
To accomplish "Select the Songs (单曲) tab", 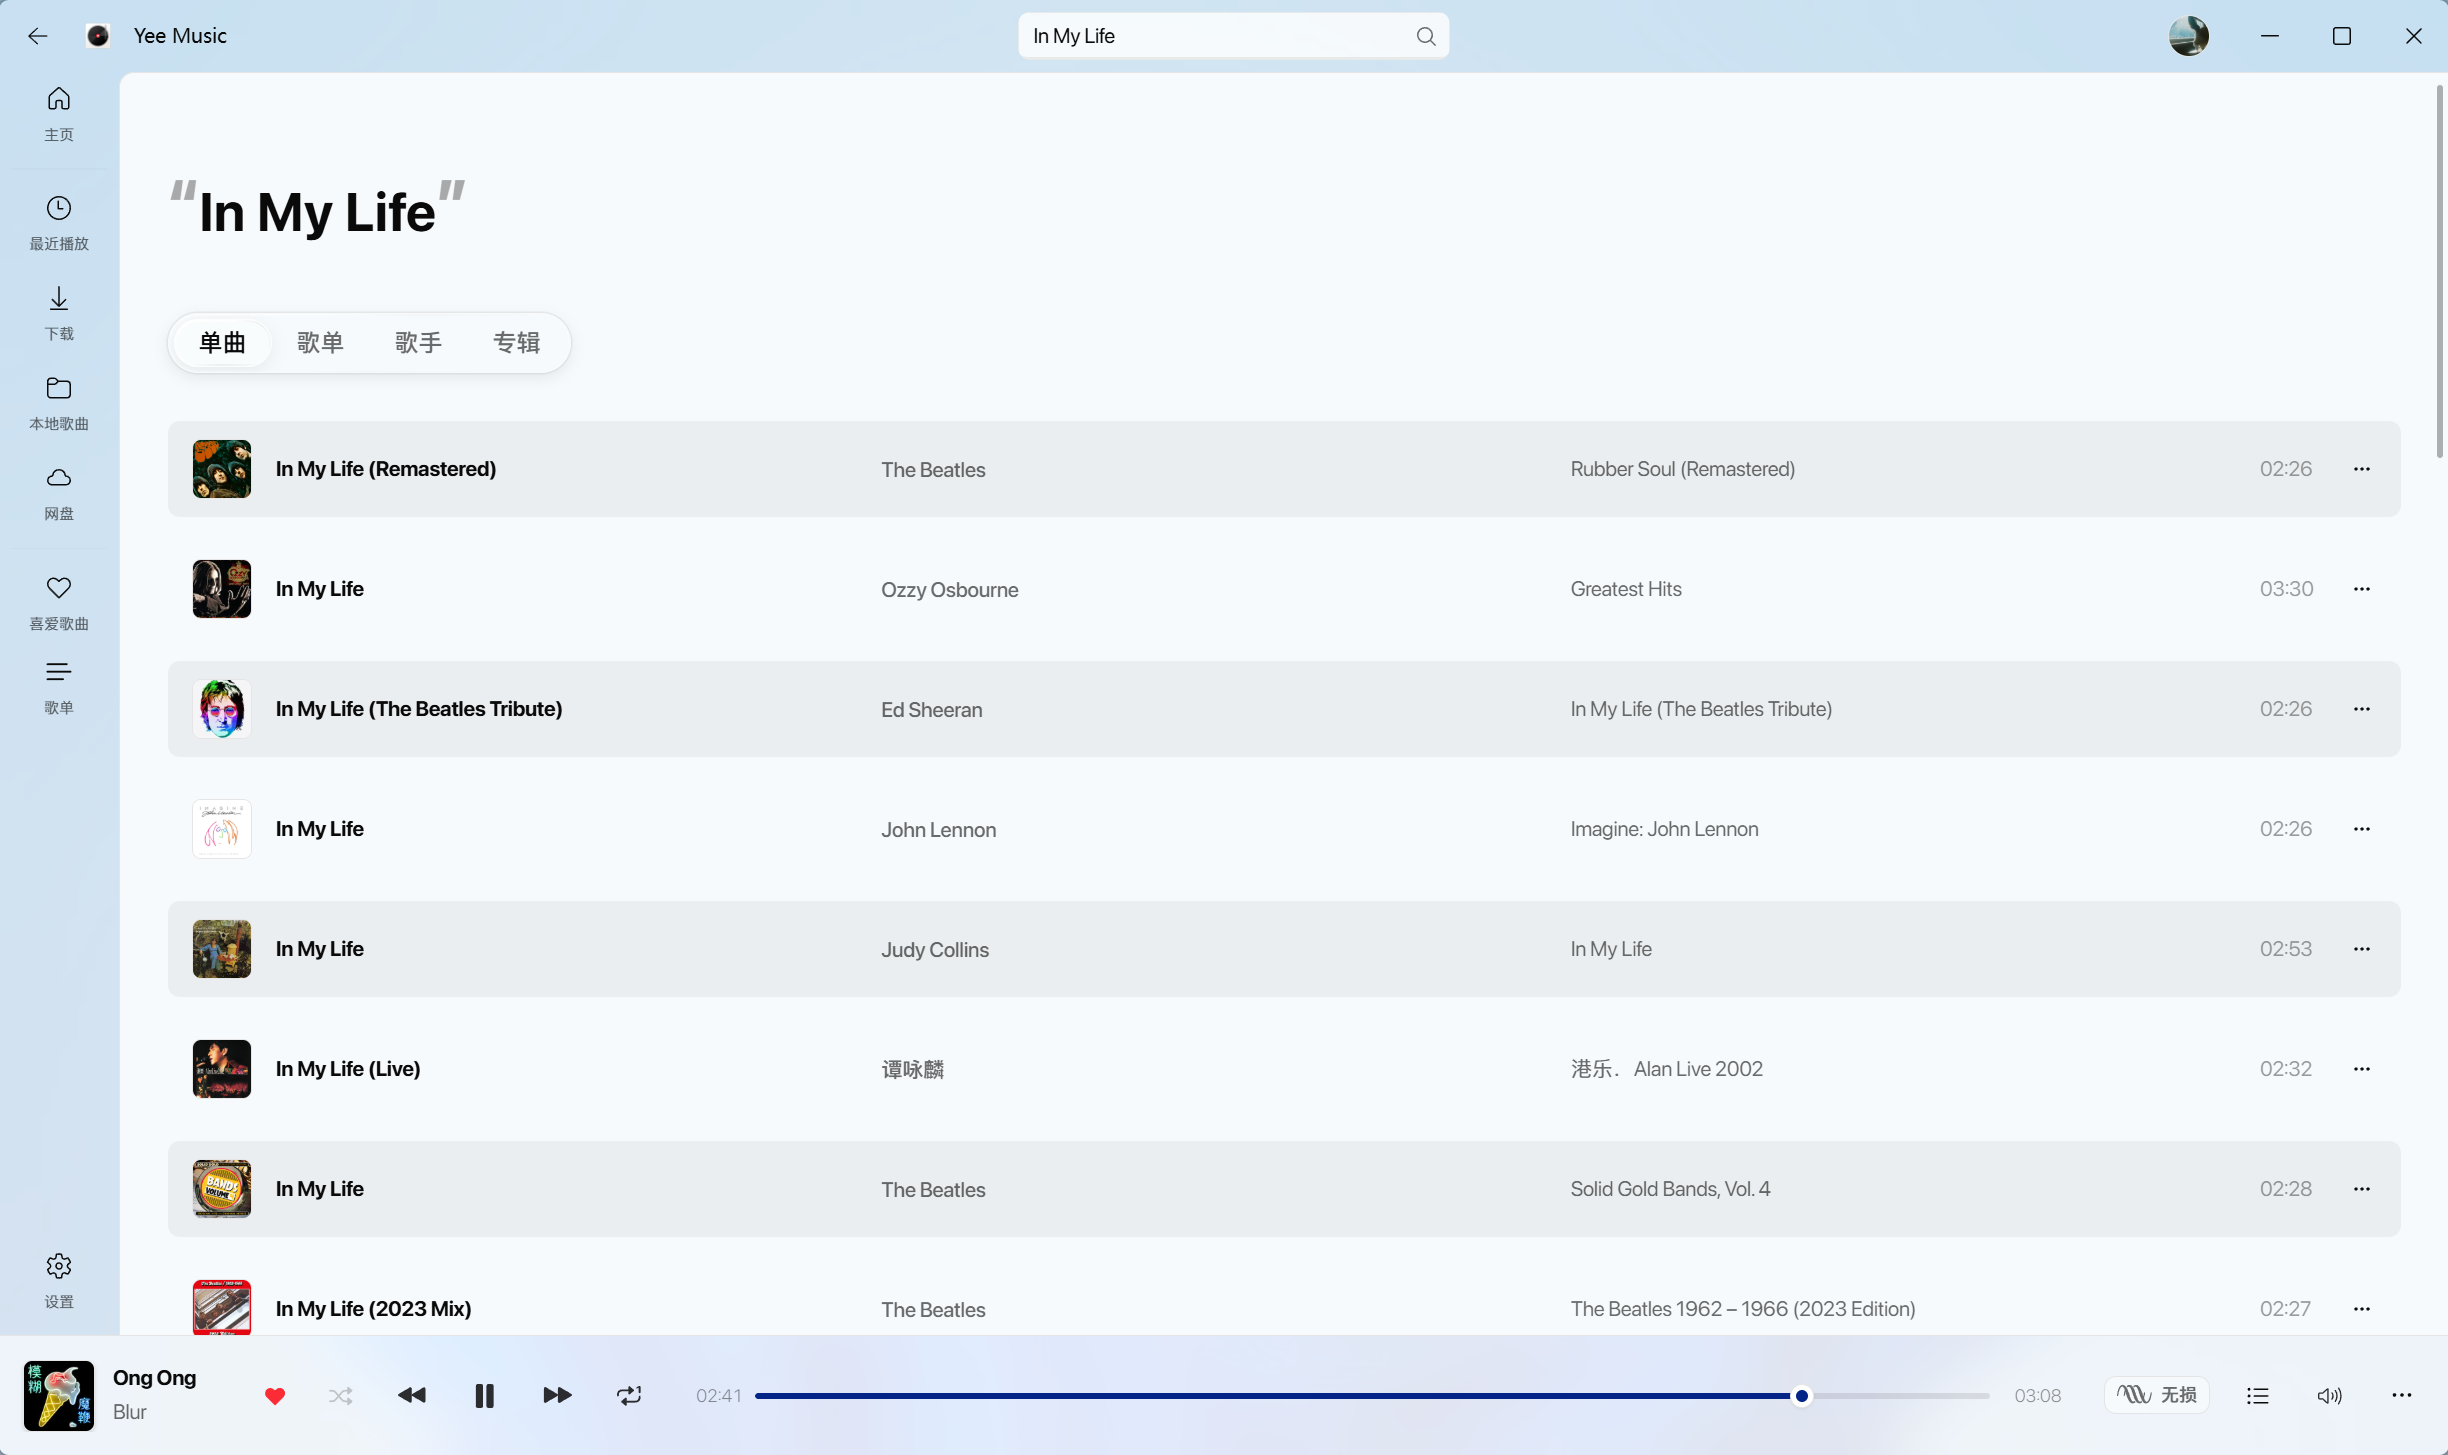I will pyautogui.click(x=222, y=343).
